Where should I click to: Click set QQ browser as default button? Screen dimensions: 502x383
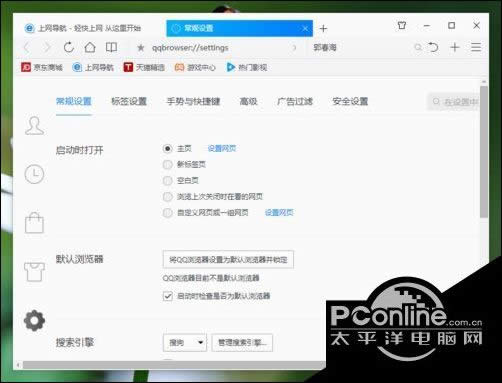point(228,259)
